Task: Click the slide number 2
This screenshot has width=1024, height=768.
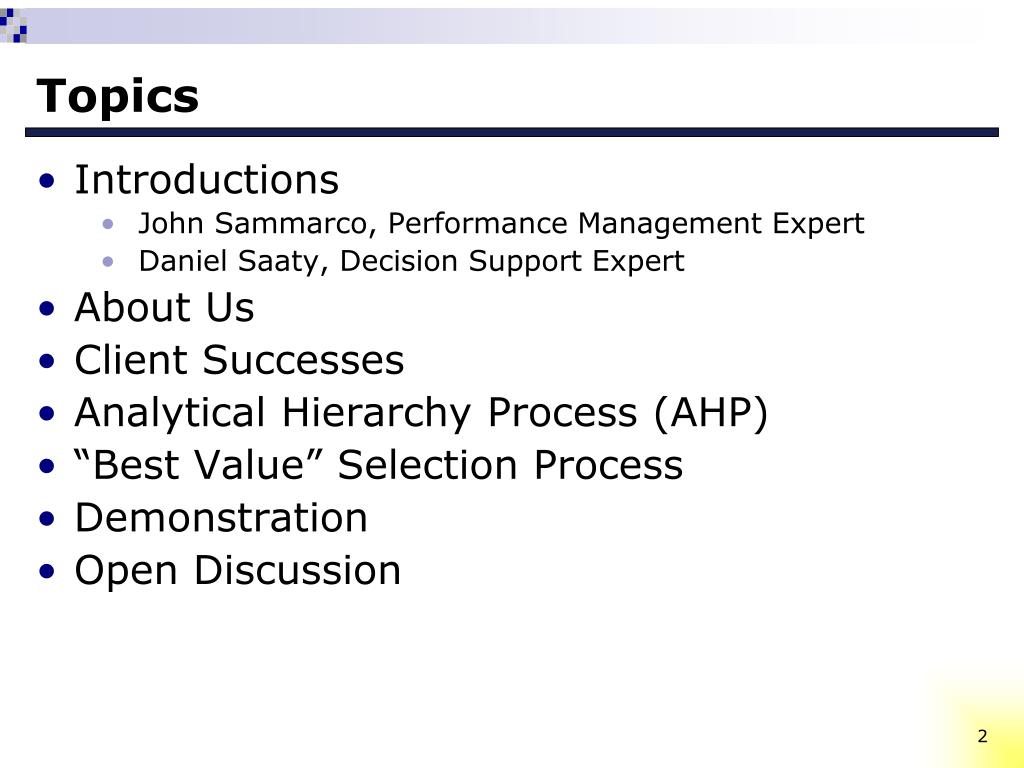Action: 983,737
